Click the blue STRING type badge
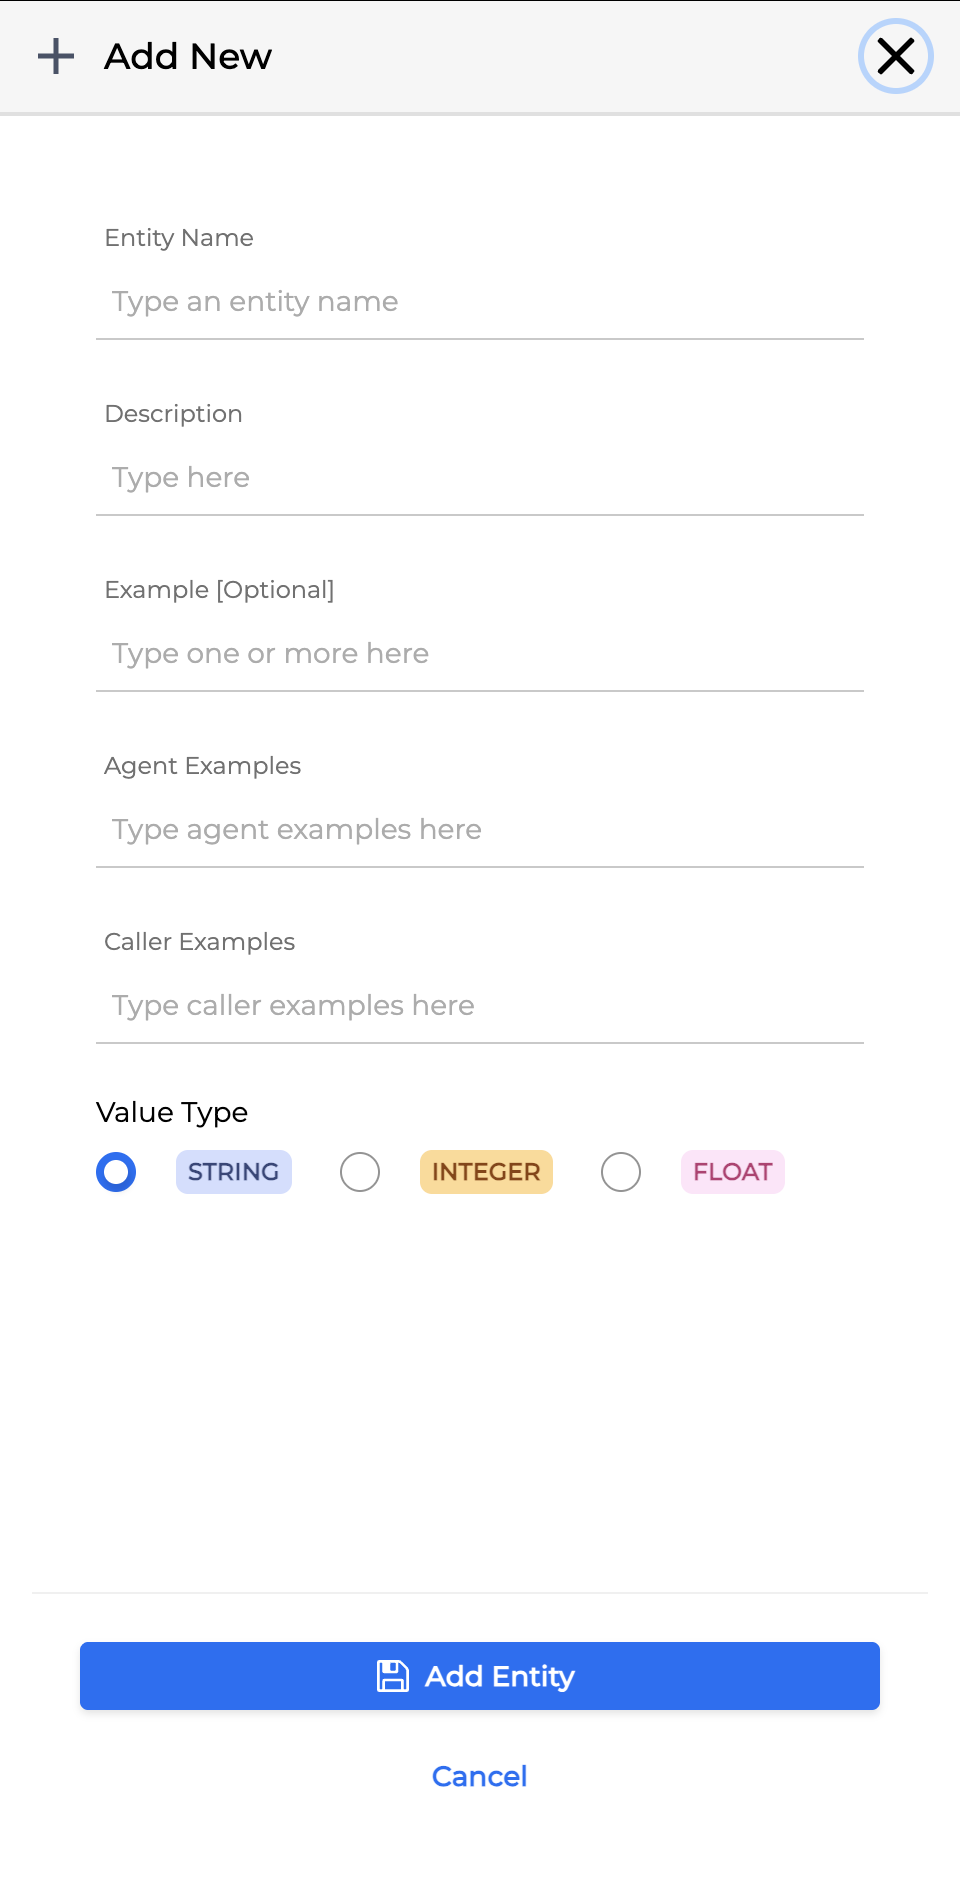This screenshot has width=960, height=1890. 233,1172
